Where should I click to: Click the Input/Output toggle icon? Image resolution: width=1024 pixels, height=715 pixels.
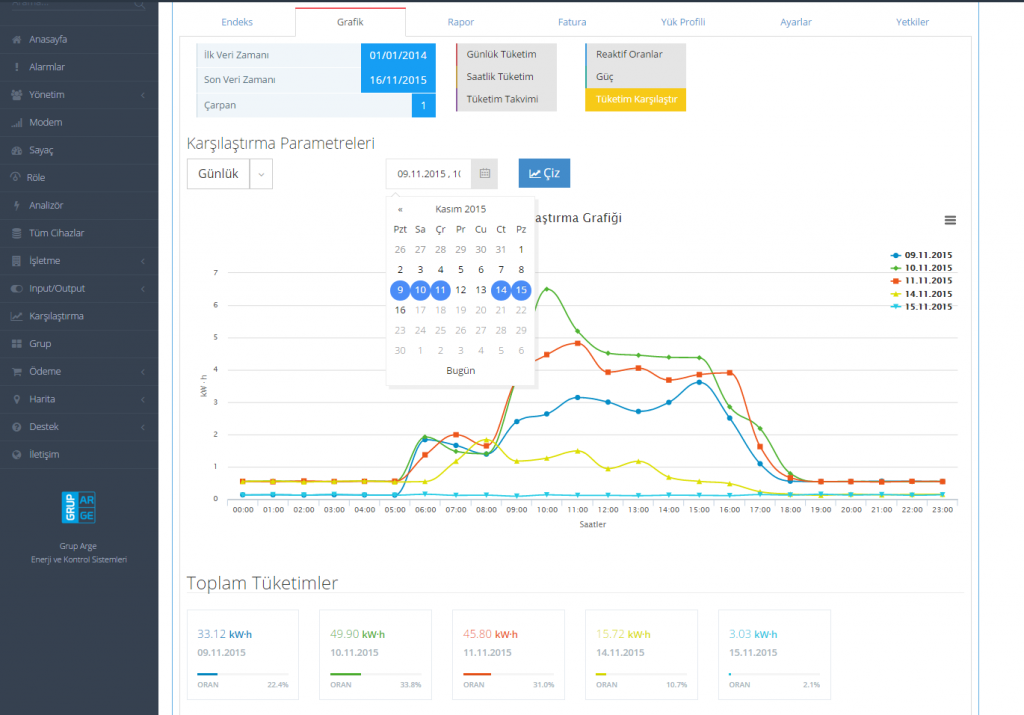16,289
